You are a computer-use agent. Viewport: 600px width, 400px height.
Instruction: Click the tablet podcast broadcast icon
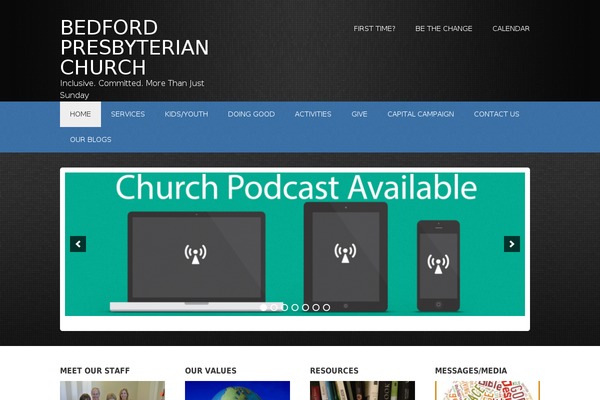point(345,253)
